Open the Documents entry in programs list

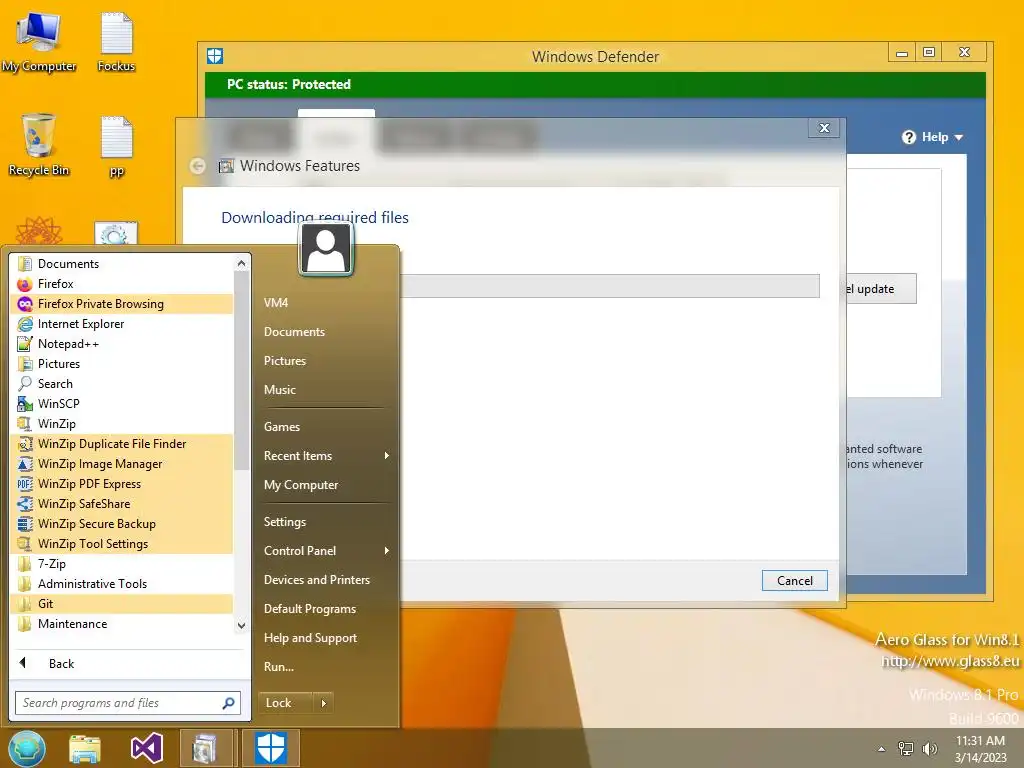(122, 264)
